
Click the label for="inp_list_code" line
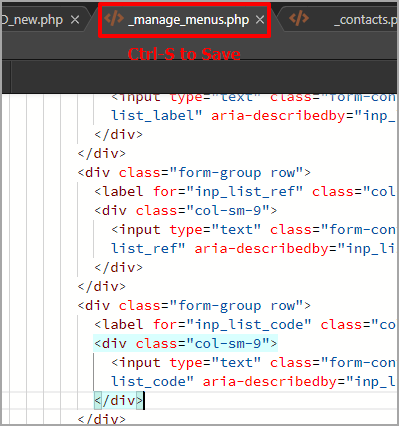pyautogui.click(x=245, y=325)
